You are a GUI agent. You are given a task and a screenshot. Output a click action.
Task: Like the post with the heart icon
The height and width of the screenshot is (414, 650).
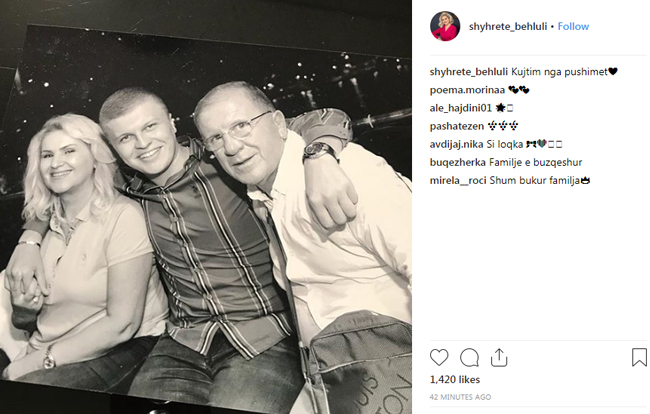point(439,358)
